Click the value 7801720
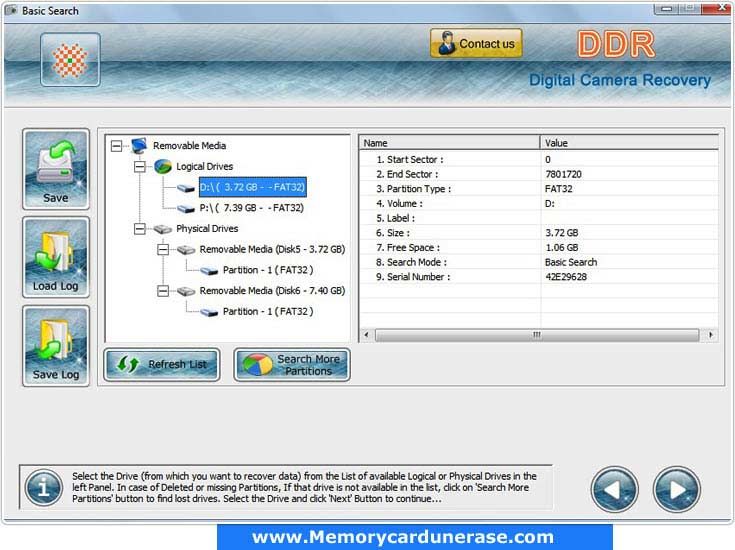This screenshot has height=550, width=735. [x=563, y=174]
